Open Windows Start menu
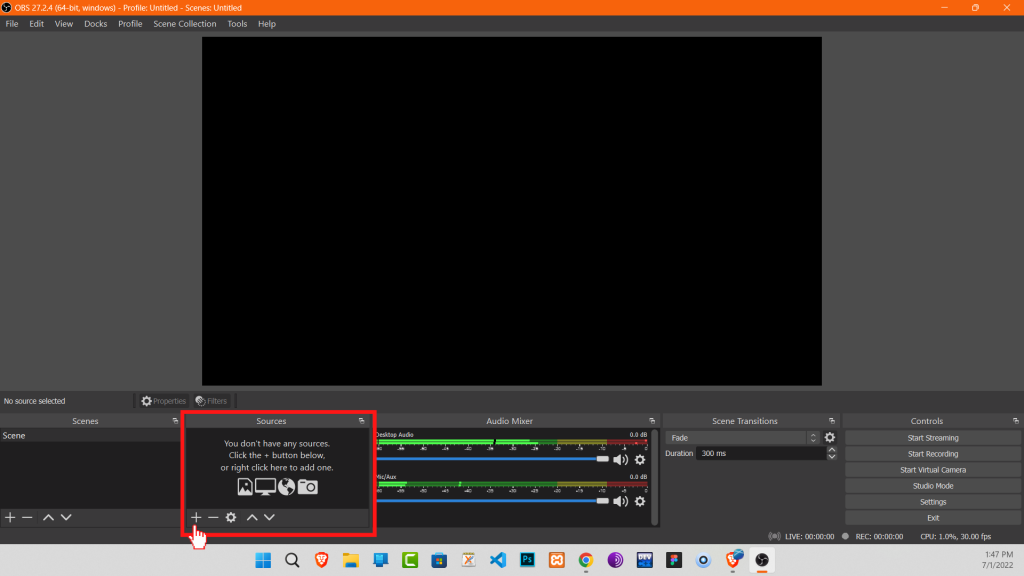This screenshot has height=576, width=1024. [x=263, y=560]
